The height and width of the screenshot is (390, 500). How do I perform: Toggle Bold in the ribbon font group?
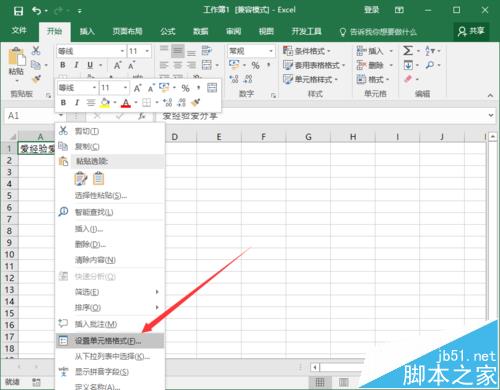(x=63, y=65)
